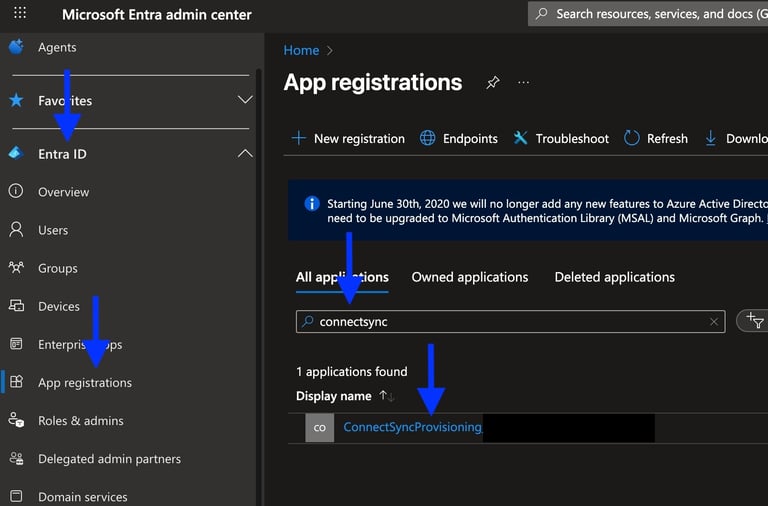Screen dimensions: 768x506
Task: Click the Delegated admin partners icon
Action: click(x=16, y=458)
